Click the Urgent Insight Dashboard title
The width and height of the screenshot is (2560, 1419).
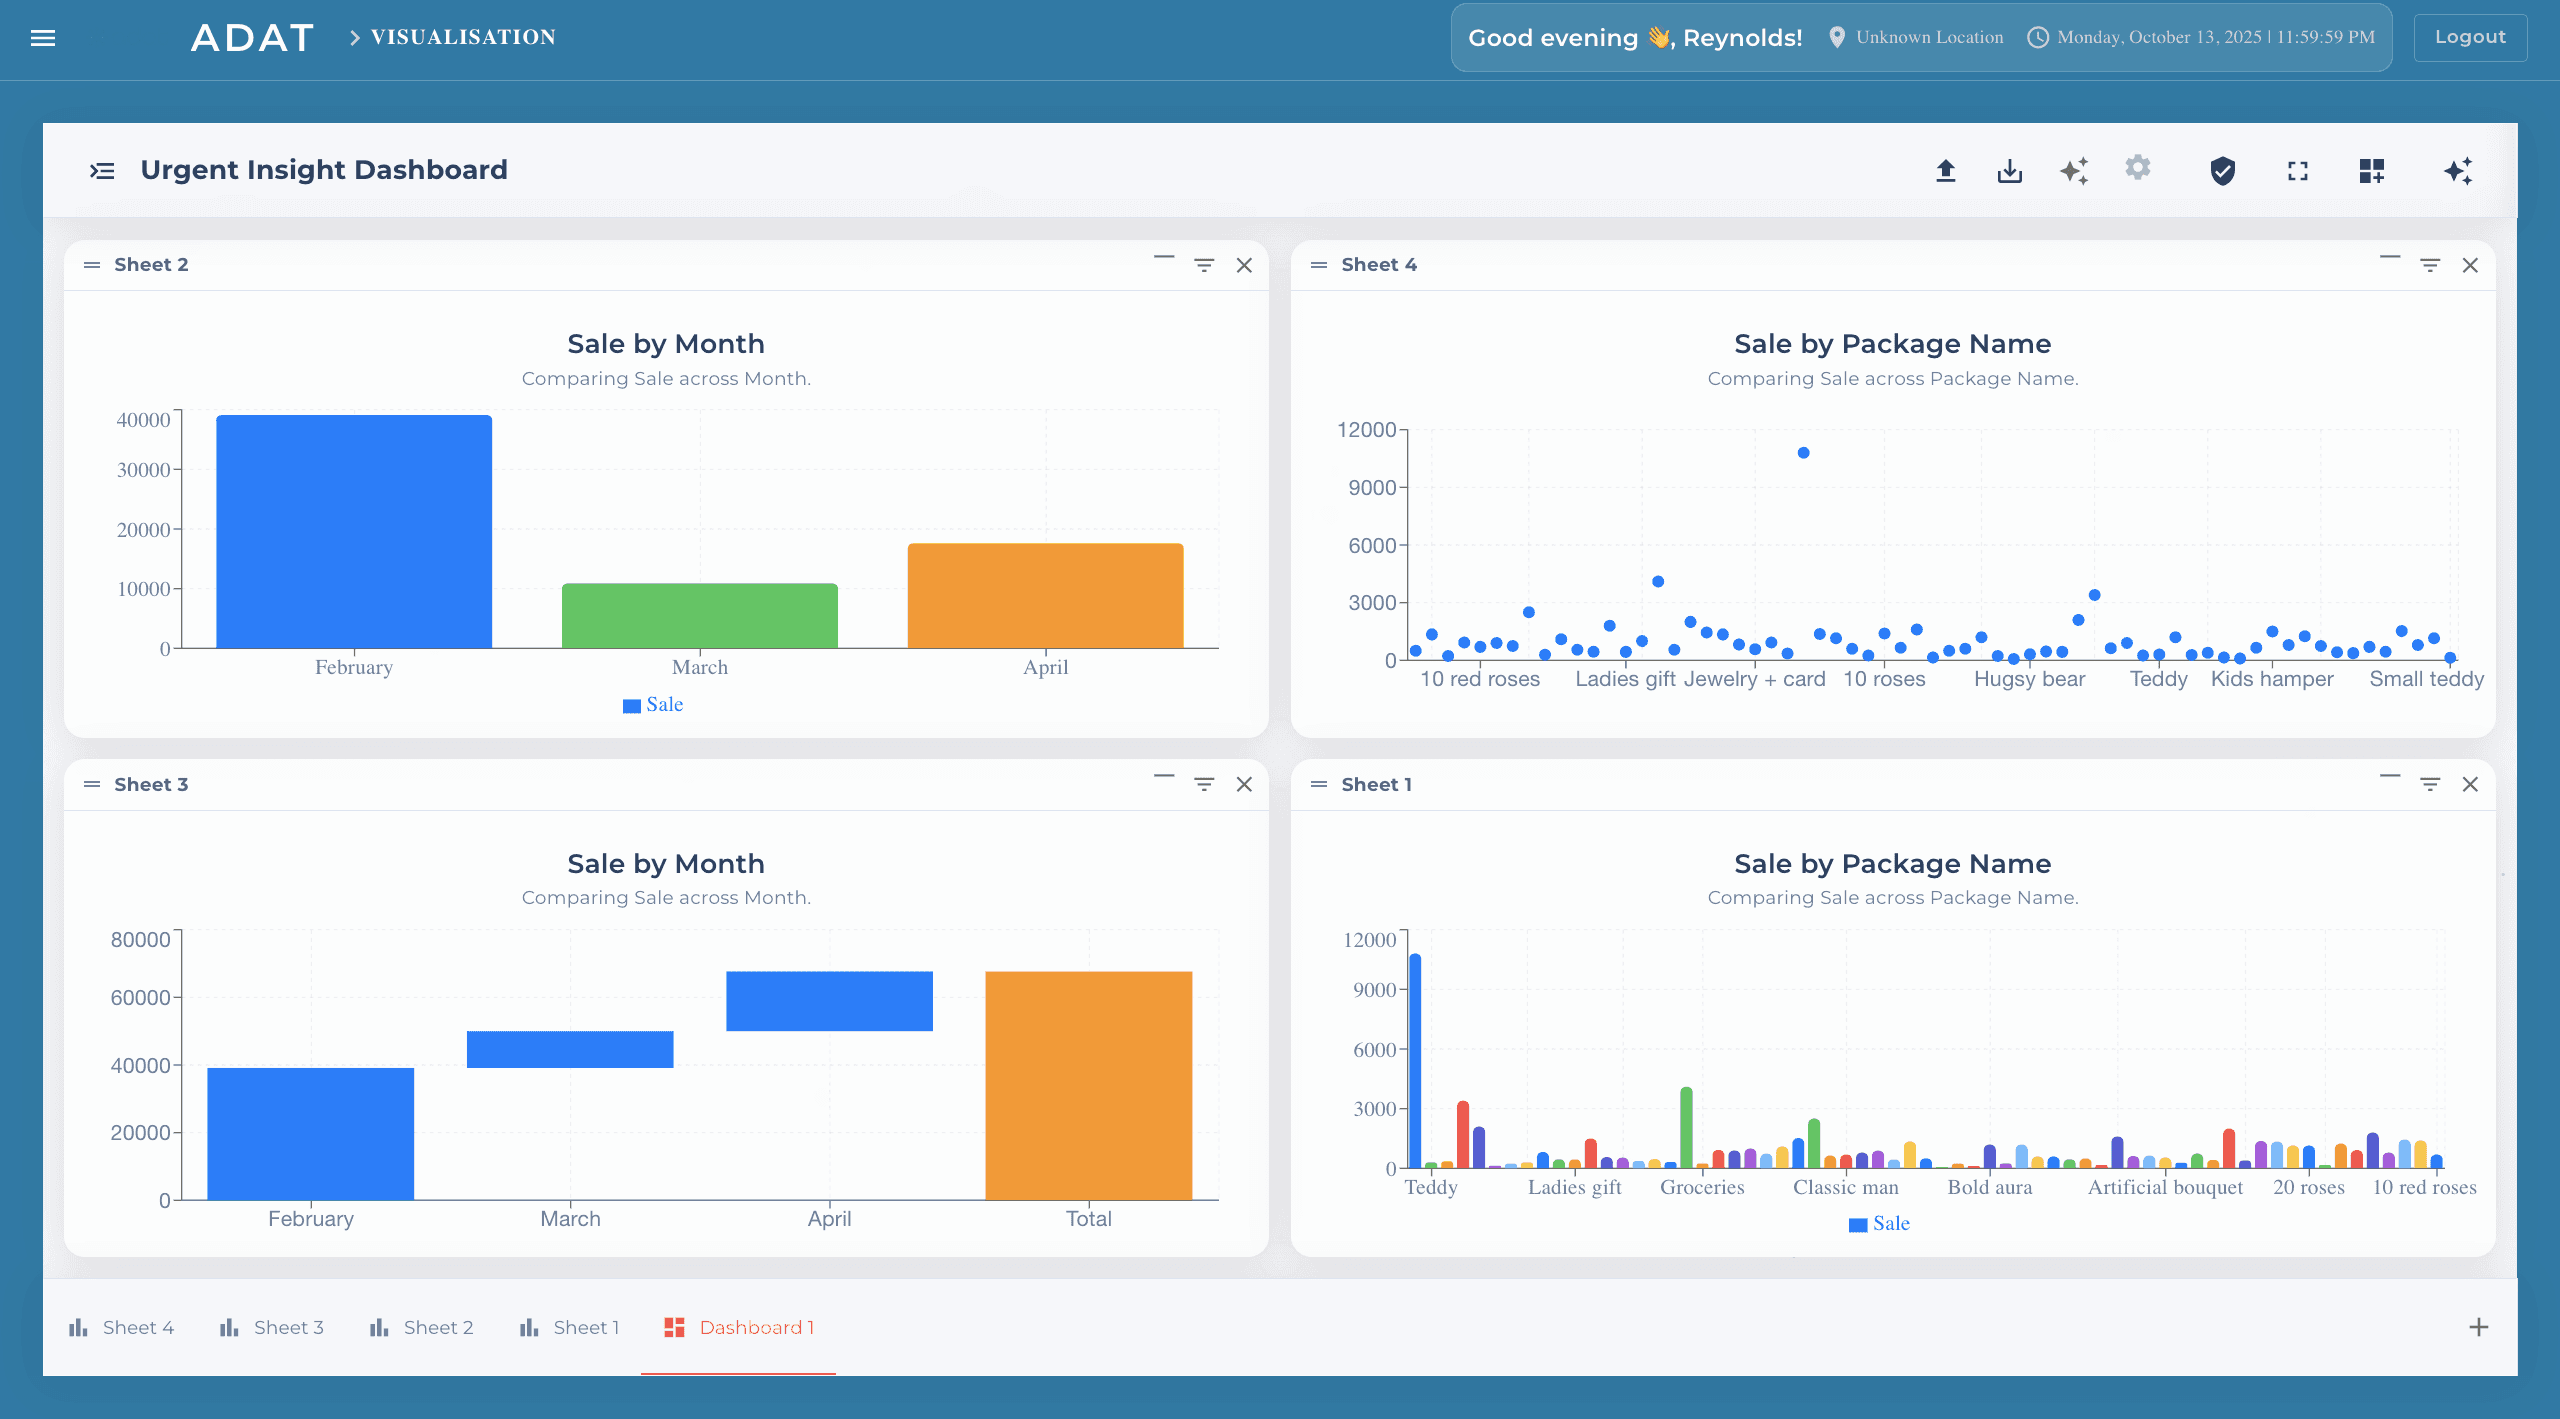point(324,170)
